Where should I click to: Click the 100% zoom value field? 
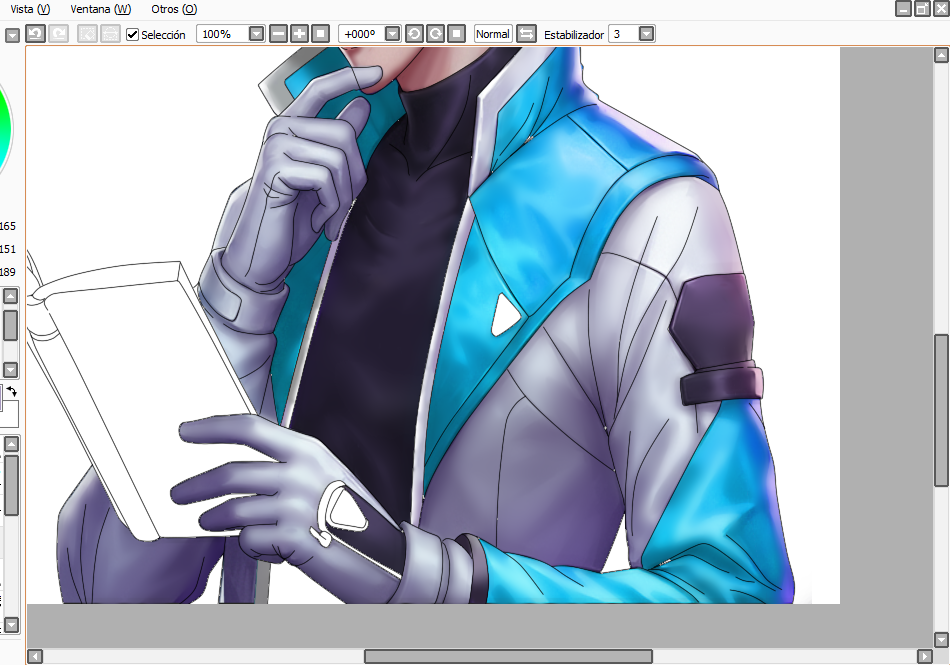(x=223, y=34)
